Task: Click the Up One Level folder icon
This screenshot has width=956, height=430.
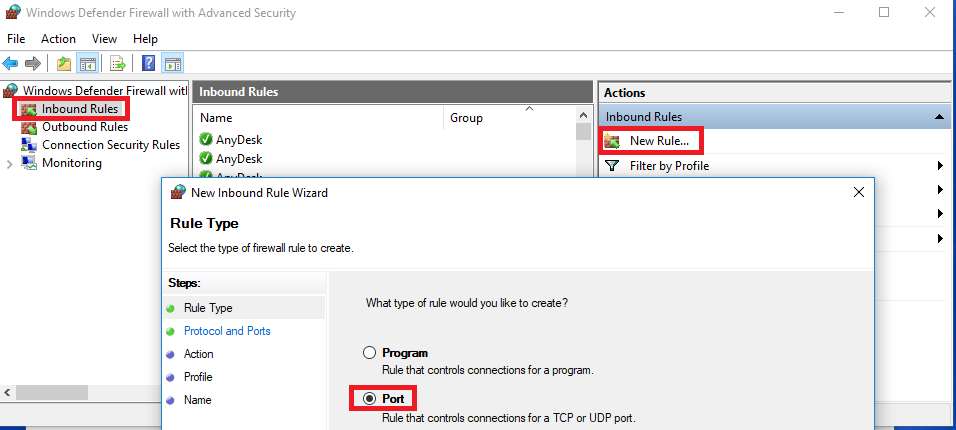Action: point(64,64)
